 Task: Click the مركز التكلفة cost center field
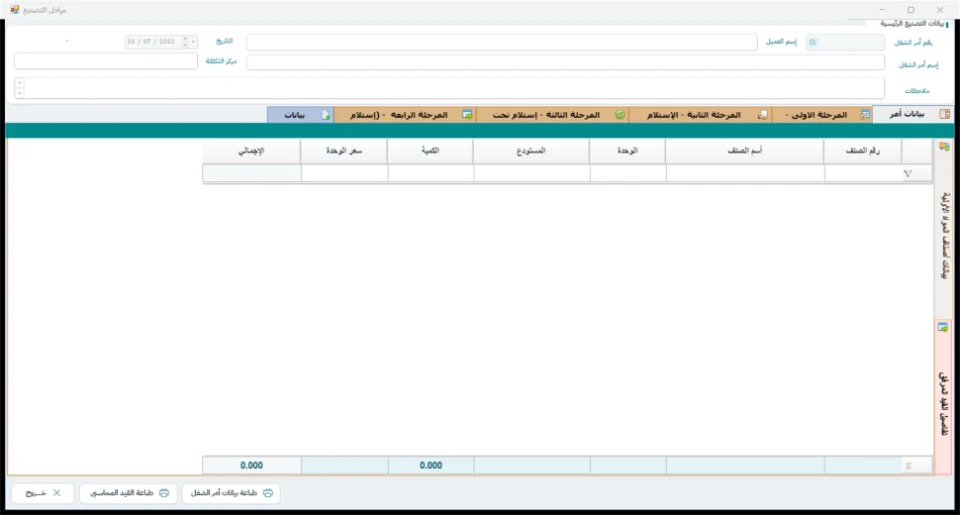[106, 61]
